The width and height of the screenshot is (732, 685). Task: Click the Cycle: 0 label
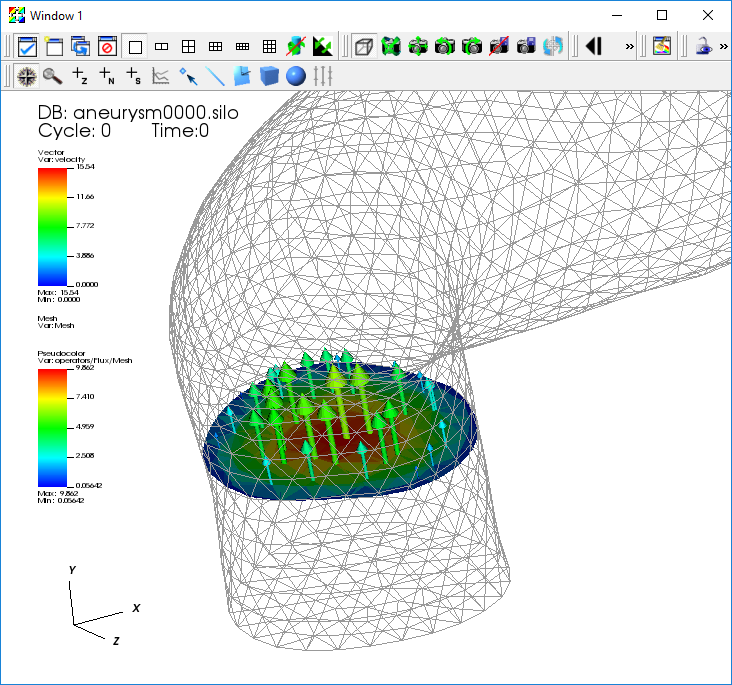point(75,131)
